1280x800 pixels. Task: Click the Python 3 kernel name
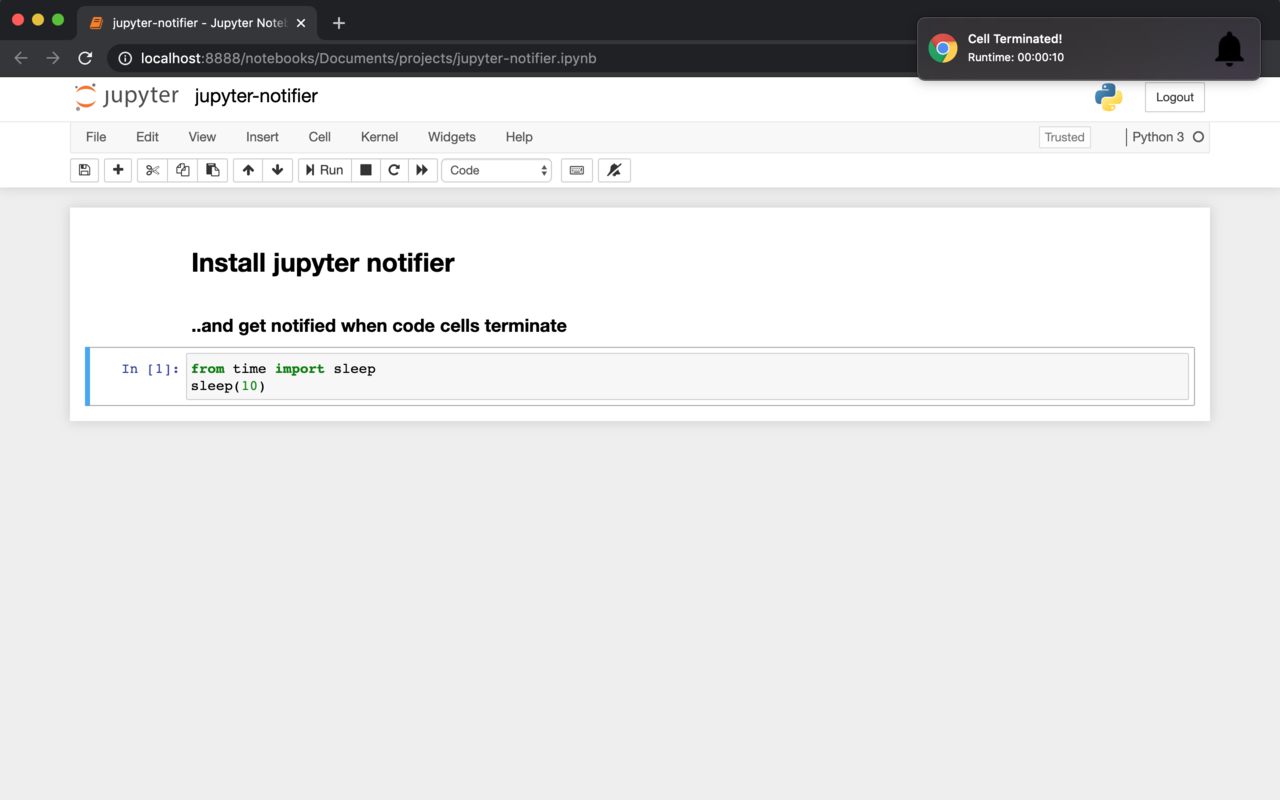click(1158, 137)
